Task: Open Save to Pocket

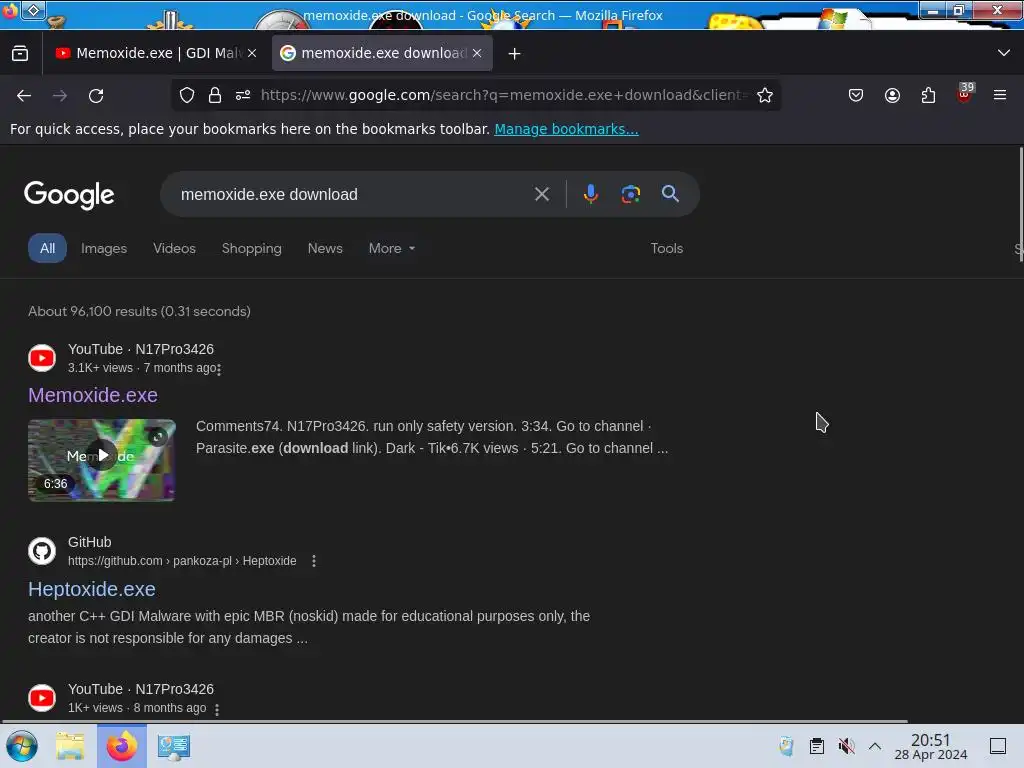Action: point(856,95)
